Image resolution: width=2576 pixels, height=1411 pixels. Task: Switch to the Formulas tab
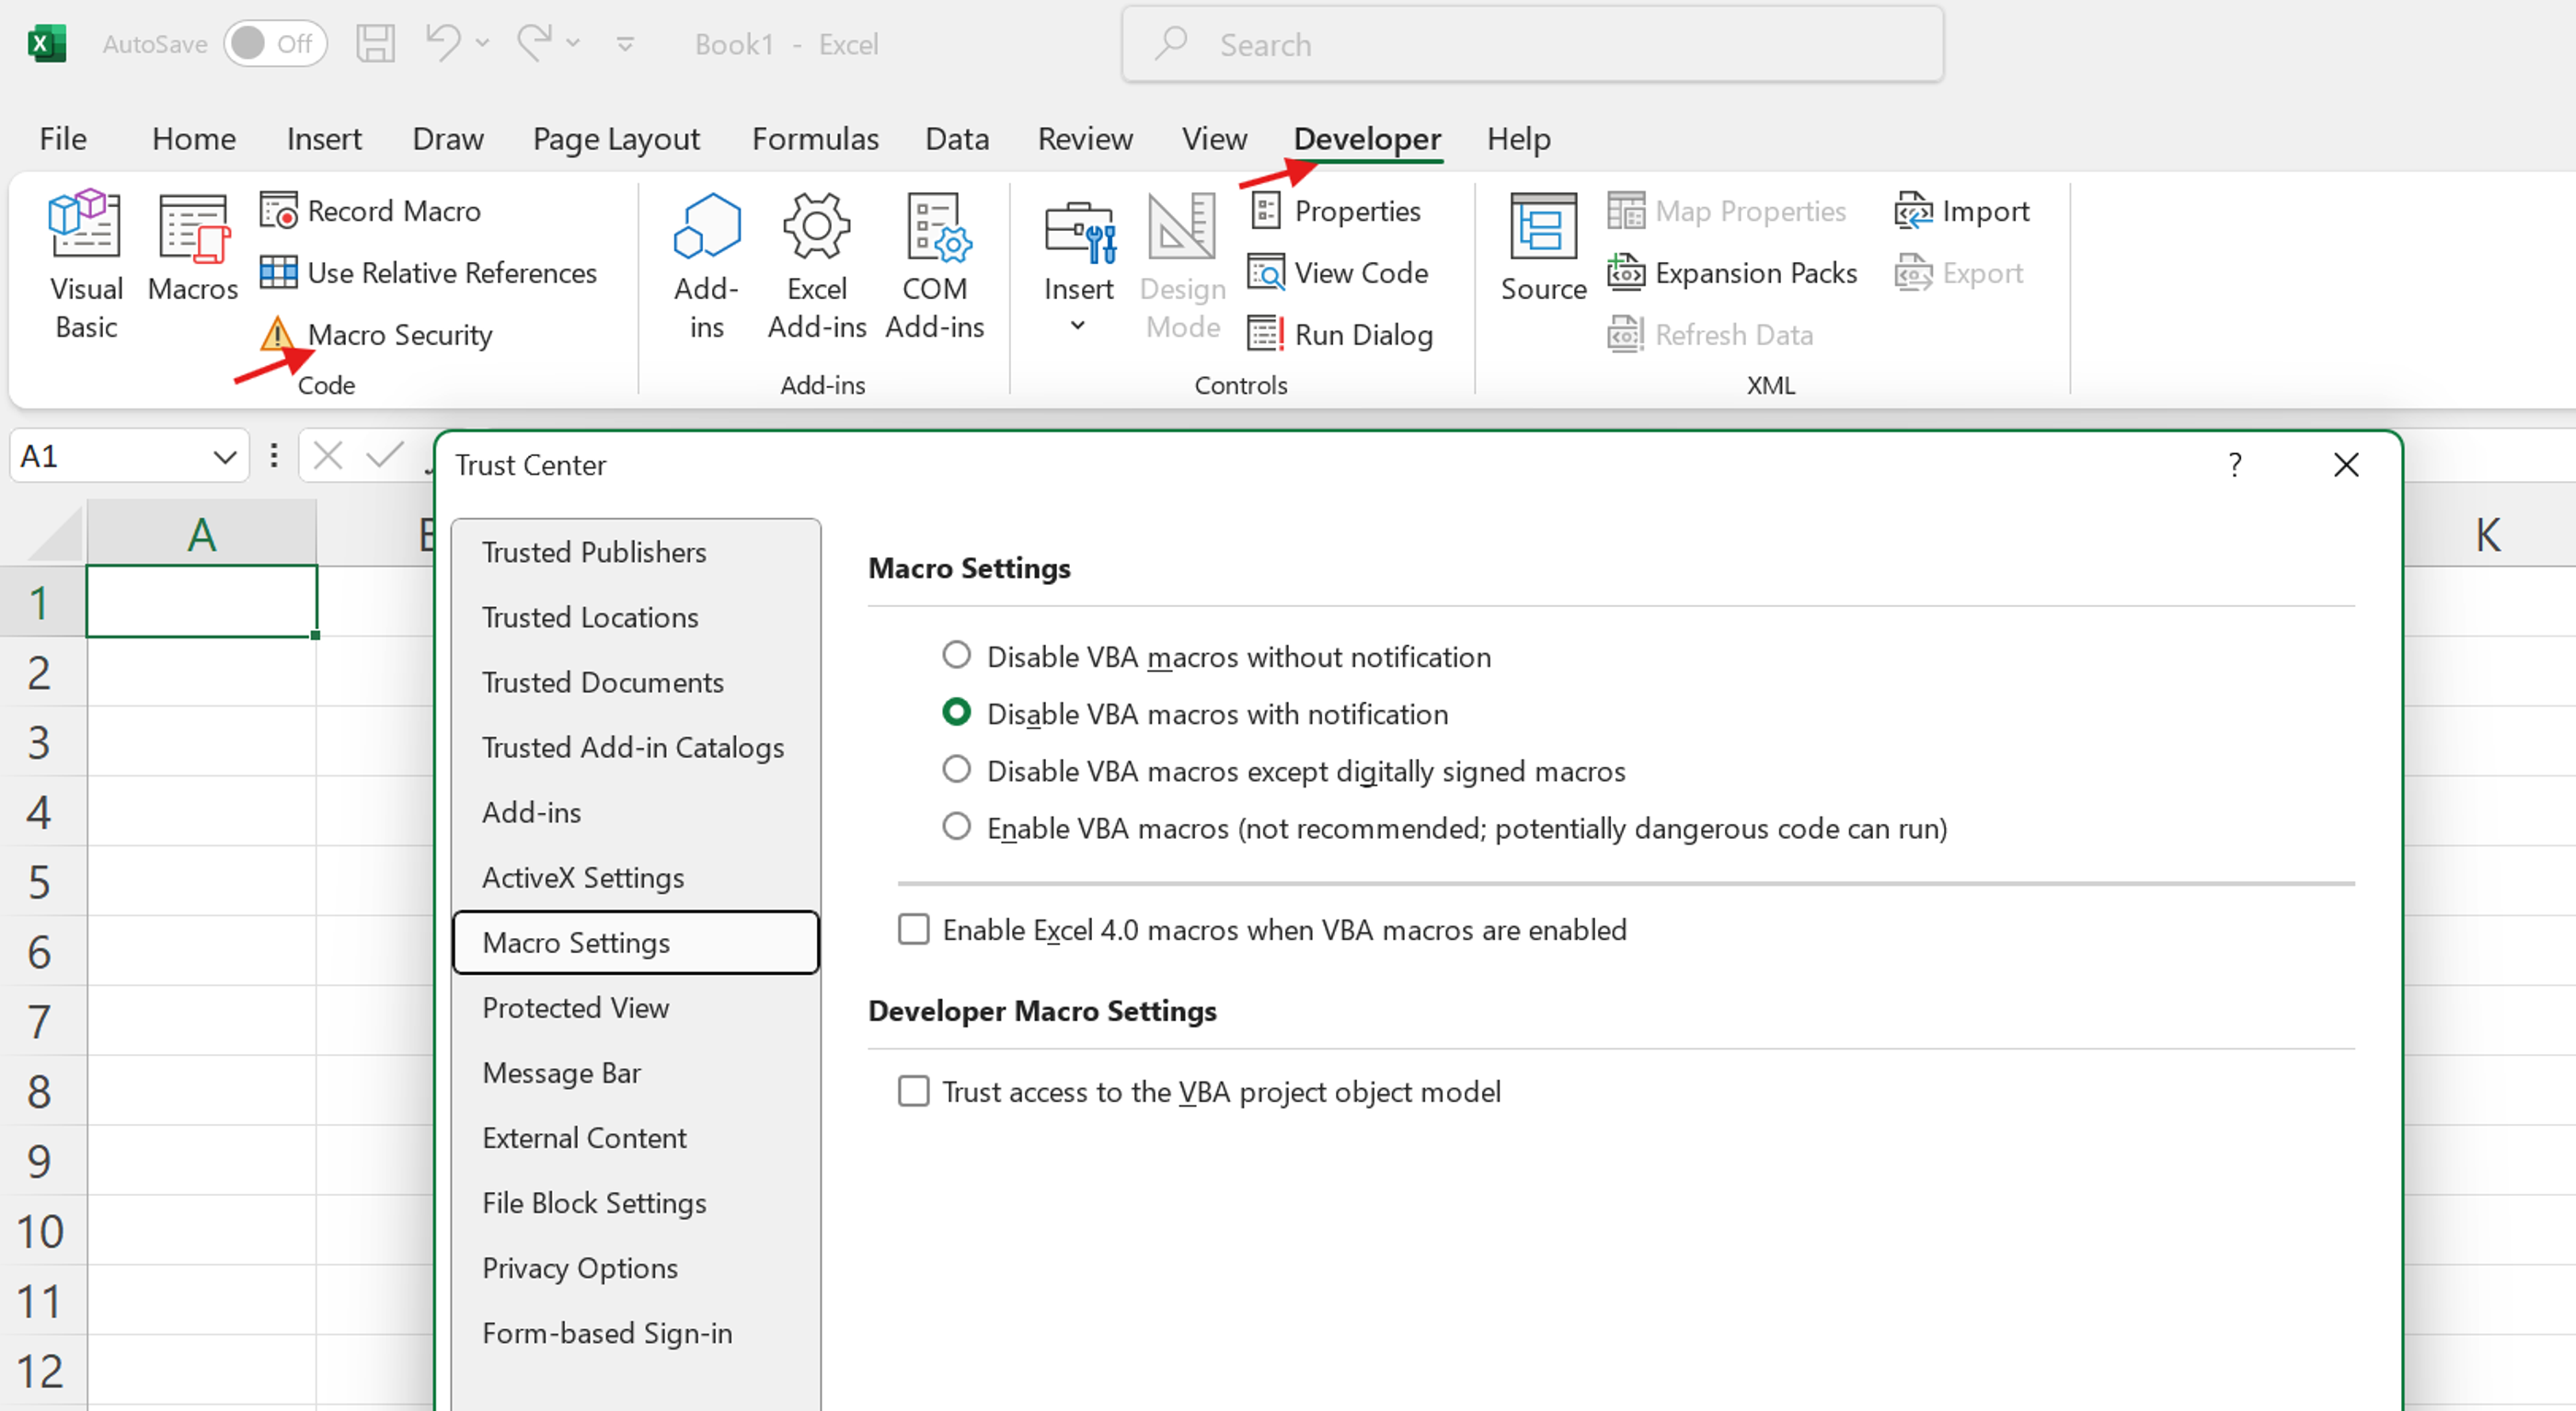pos(815,139)
